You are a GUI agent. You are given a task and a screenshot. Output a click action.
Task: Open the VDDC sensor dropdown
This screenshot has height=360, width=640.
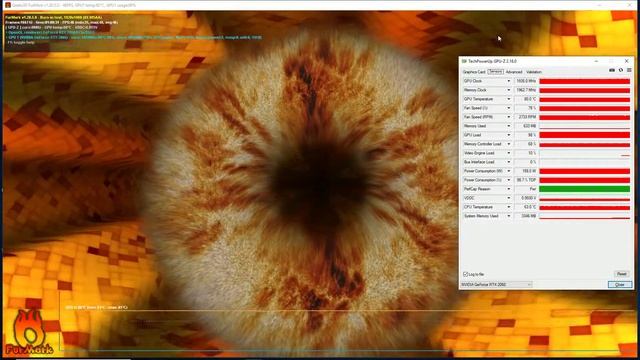click(509, 198)
